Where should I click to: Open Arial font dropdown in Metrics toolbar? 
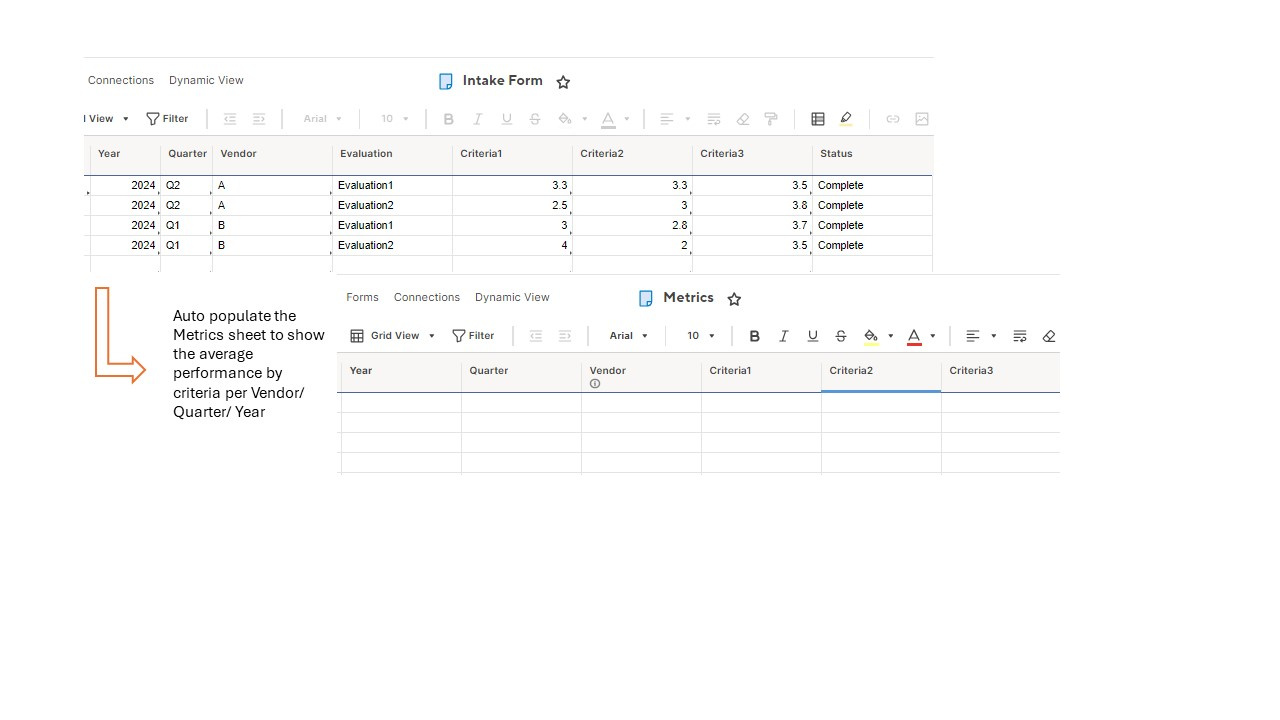click(x=629, y=336)
